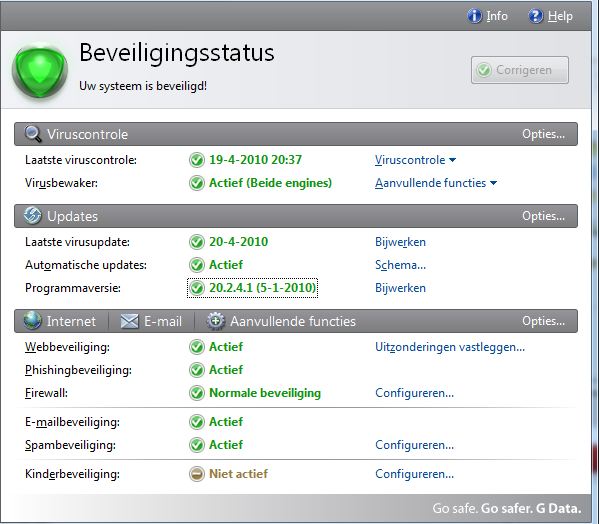
Task: Open Opties for the Viruscontrole section
Action: tap(543, 134)
